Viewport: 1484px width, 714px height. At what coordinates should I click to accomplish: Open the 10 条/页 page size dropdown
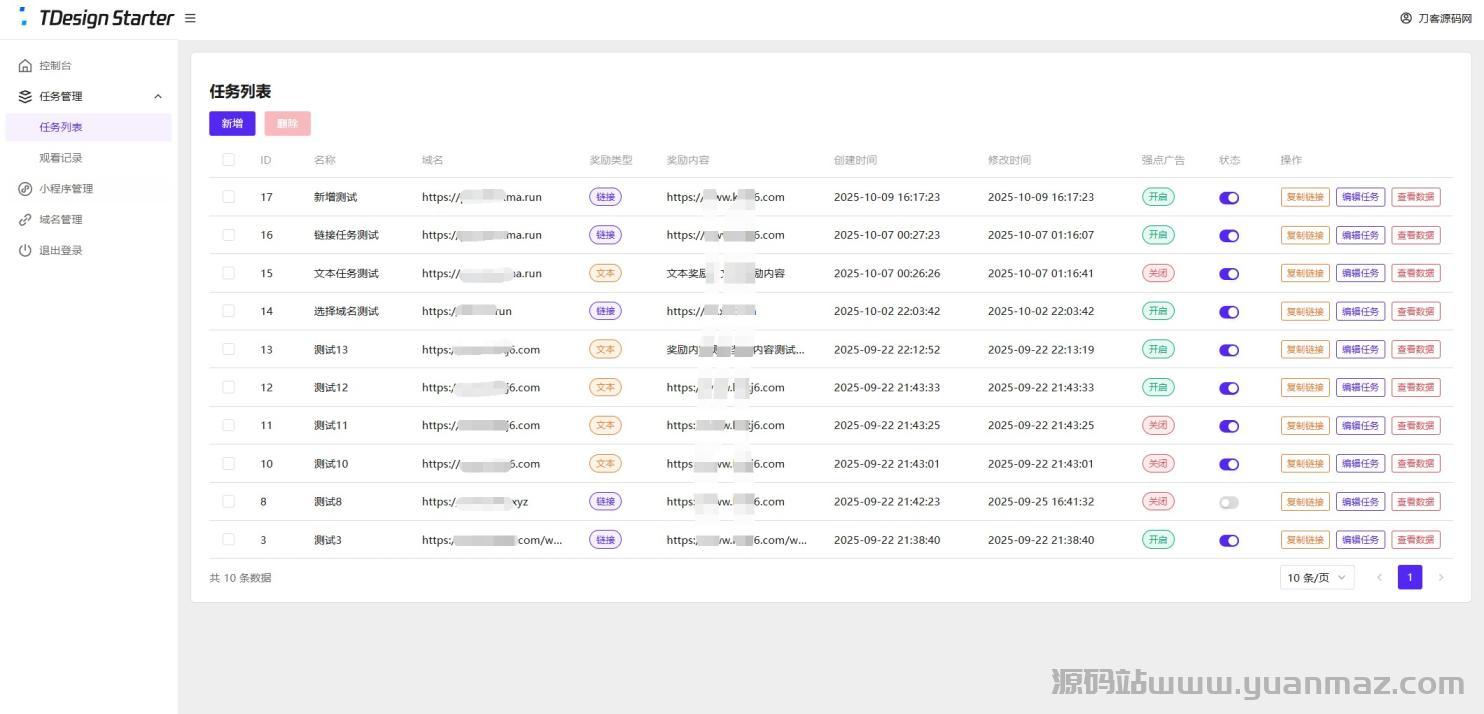click(1316, 578)
